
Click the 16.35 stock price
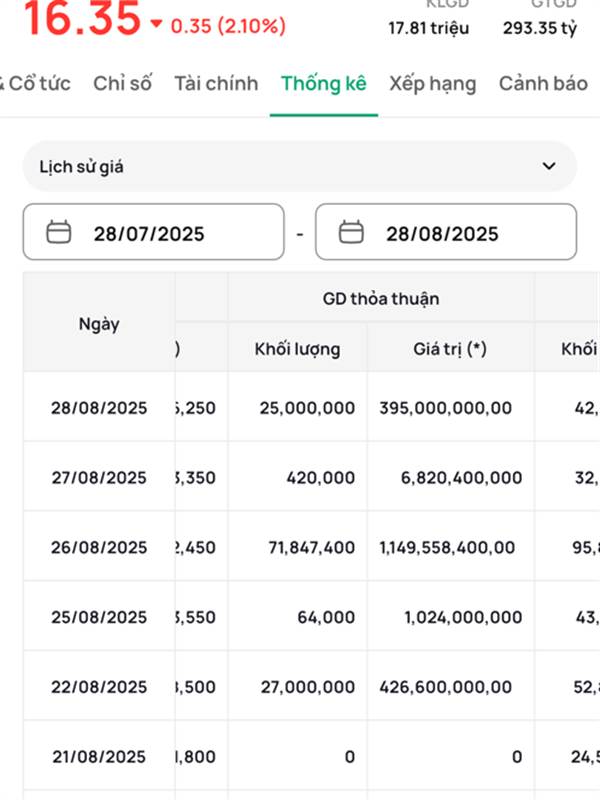(x=80, y=20)
